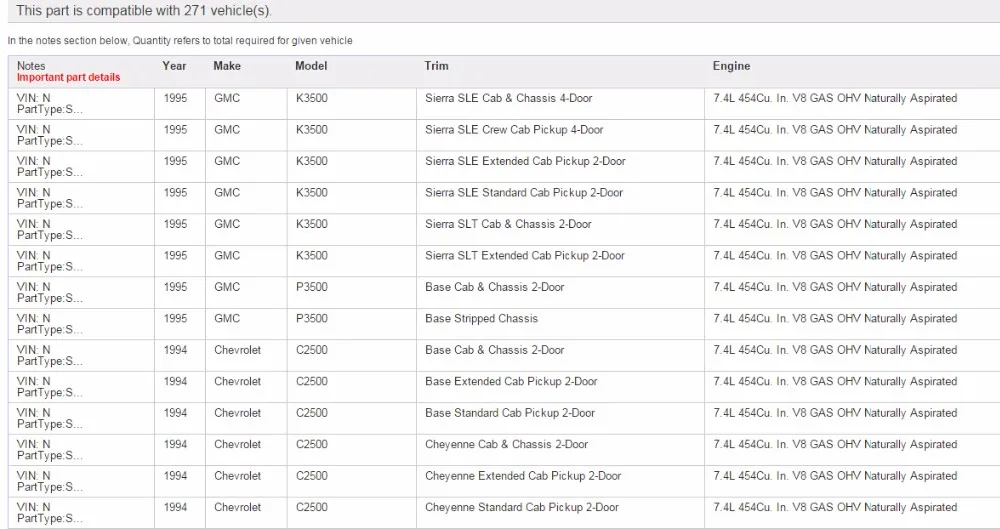
Task: Select Base Standard Cab Pickup 2-Door trim
Action: [x=510, y=413]
